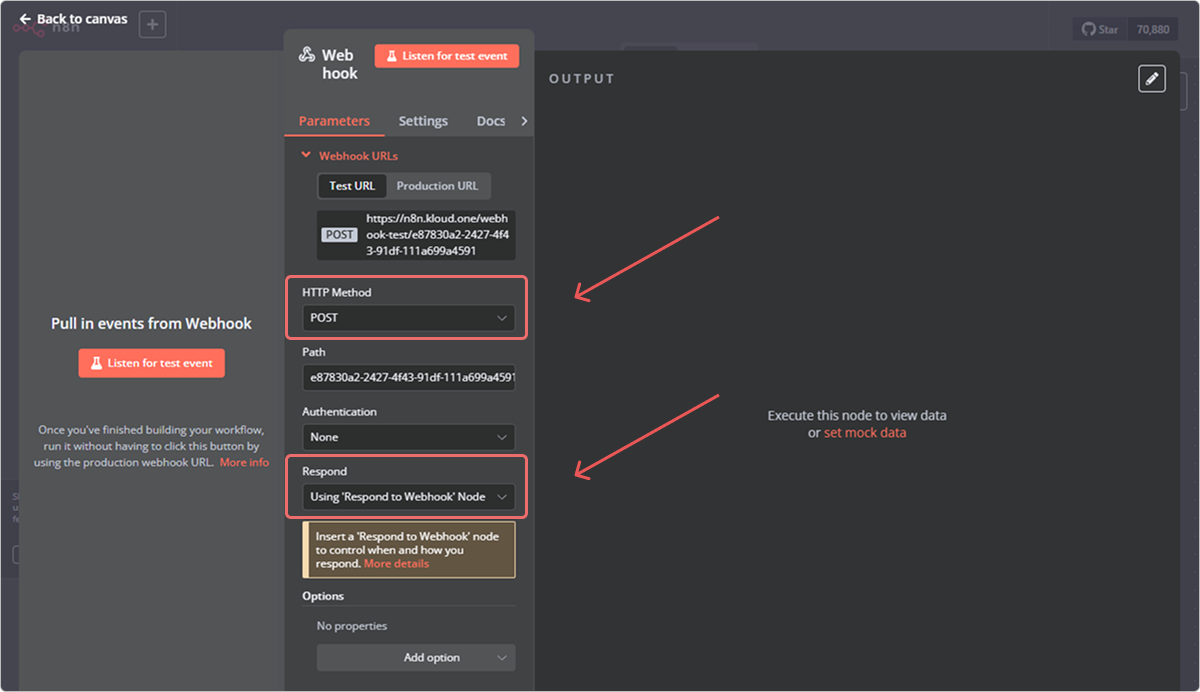The height and width of the screenshot is (692, 1200).
Task: Click the OUTPUT panel heading
Action: [x=582, y=79]
